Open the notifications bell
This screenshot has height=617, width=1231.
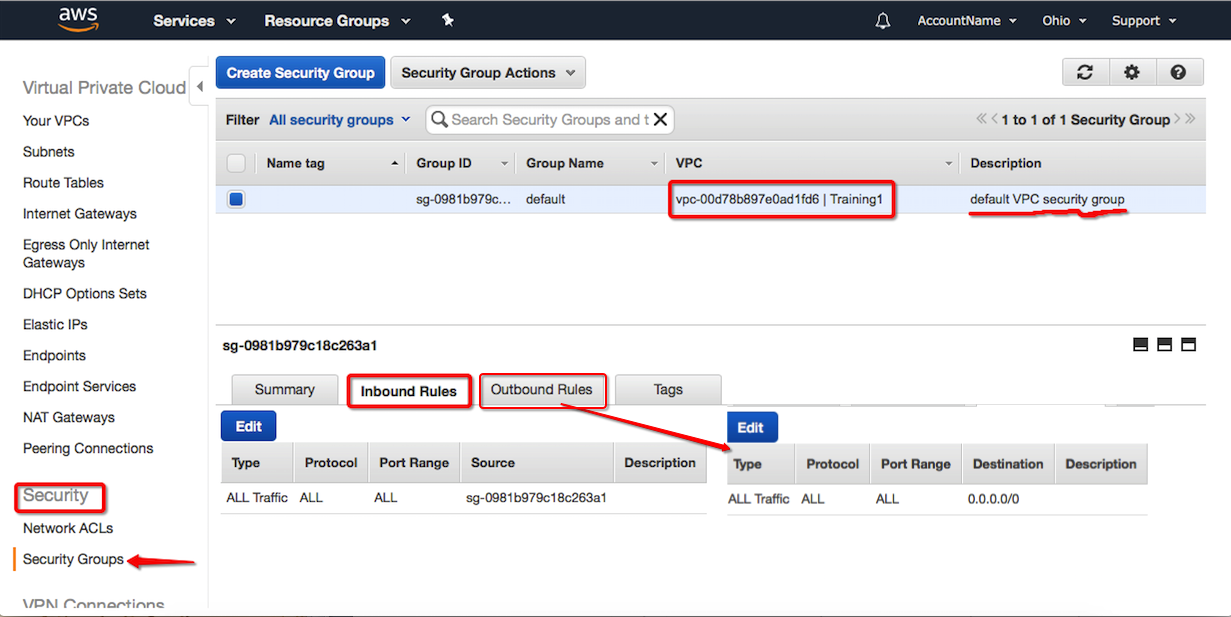(x=882, y=21)
